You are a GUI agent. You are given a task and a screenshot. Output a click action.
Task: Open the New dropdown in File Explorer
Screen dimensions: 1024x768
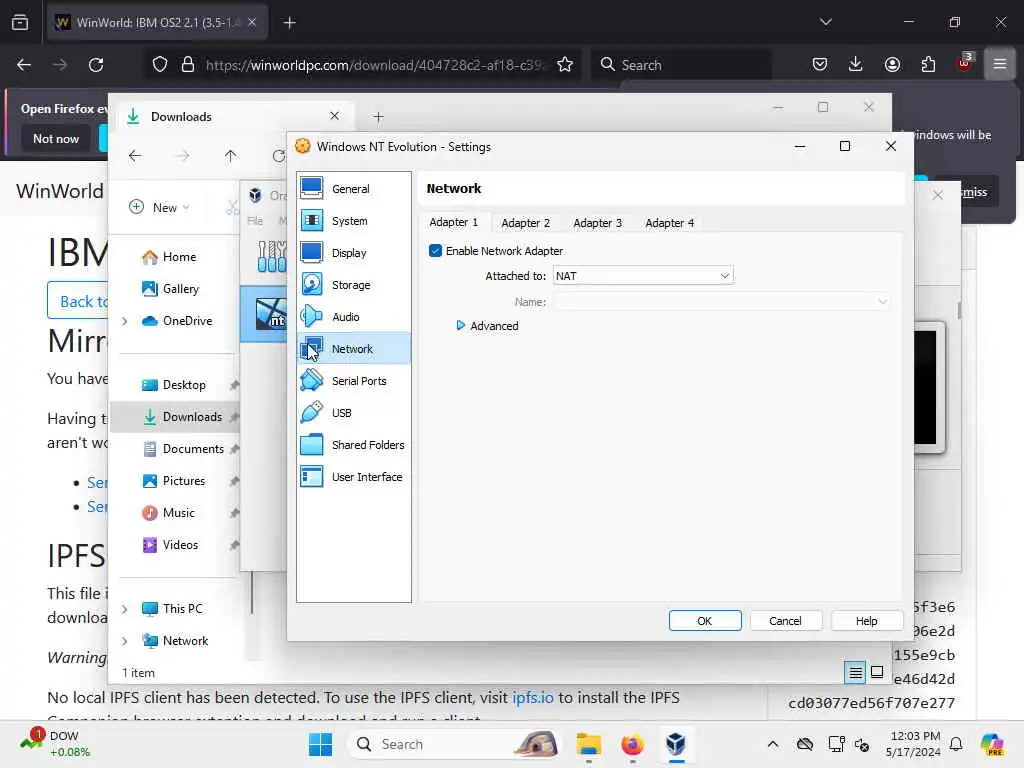[159, 207]
